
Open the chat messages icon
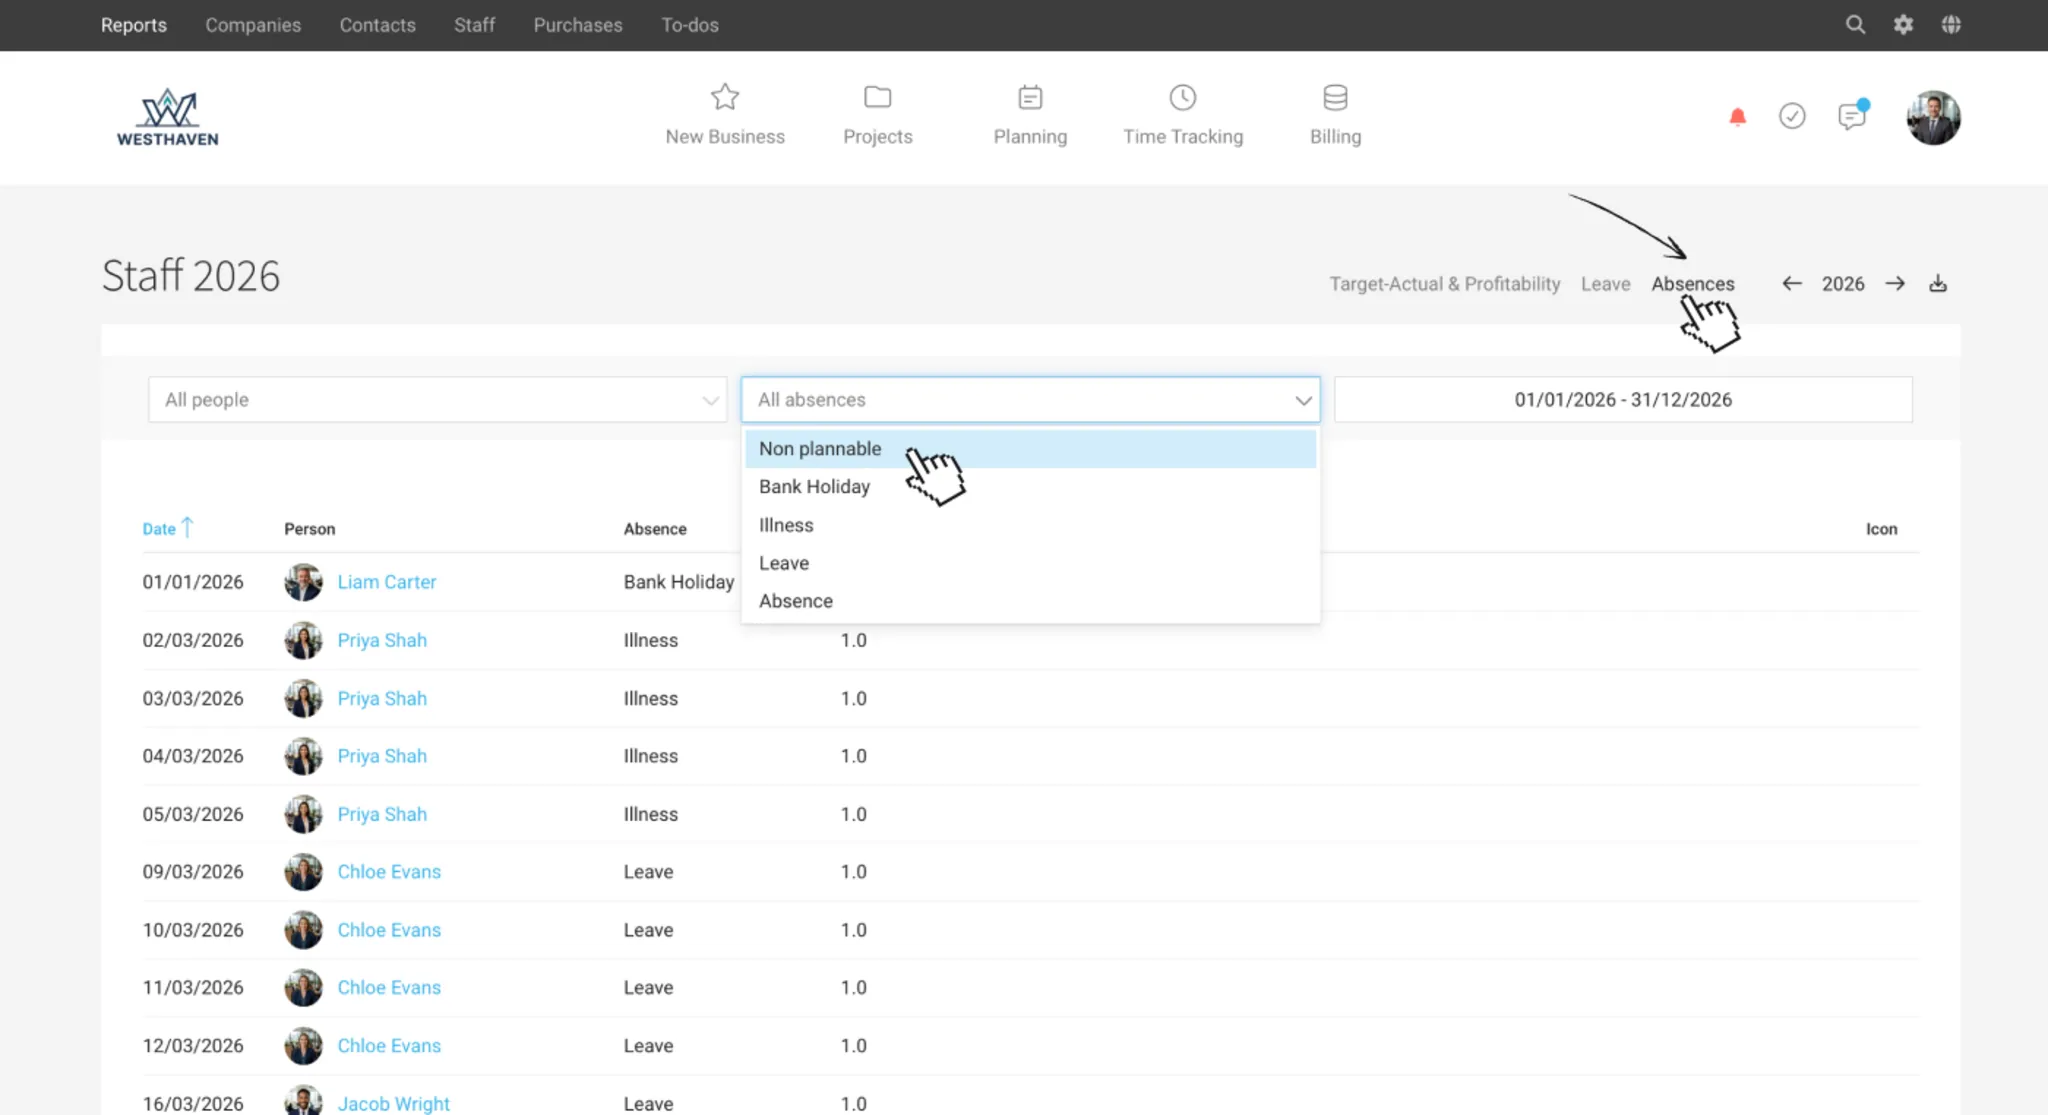coord(1852,116)
